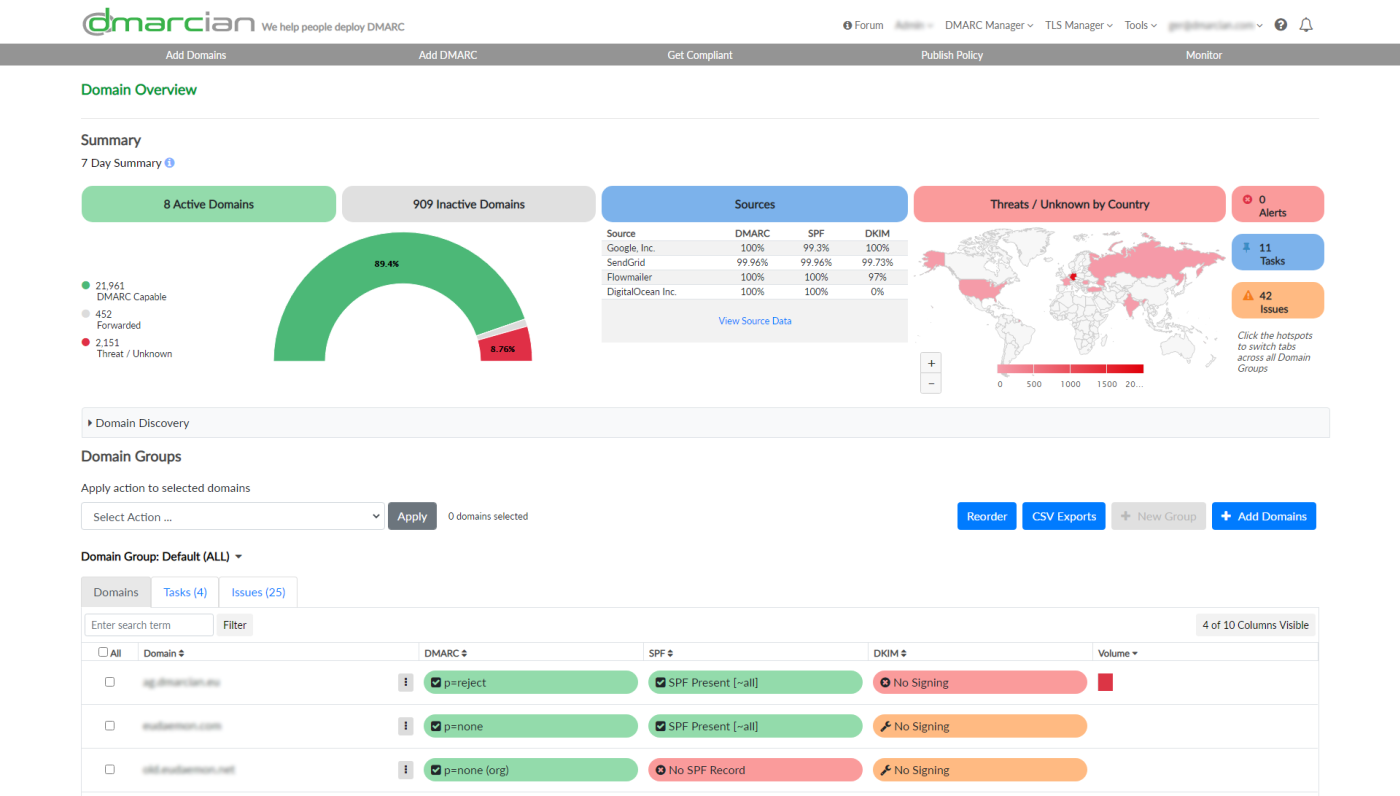Check the All domains checkbox
1400x796 pixels.
(x=103, y=652)
